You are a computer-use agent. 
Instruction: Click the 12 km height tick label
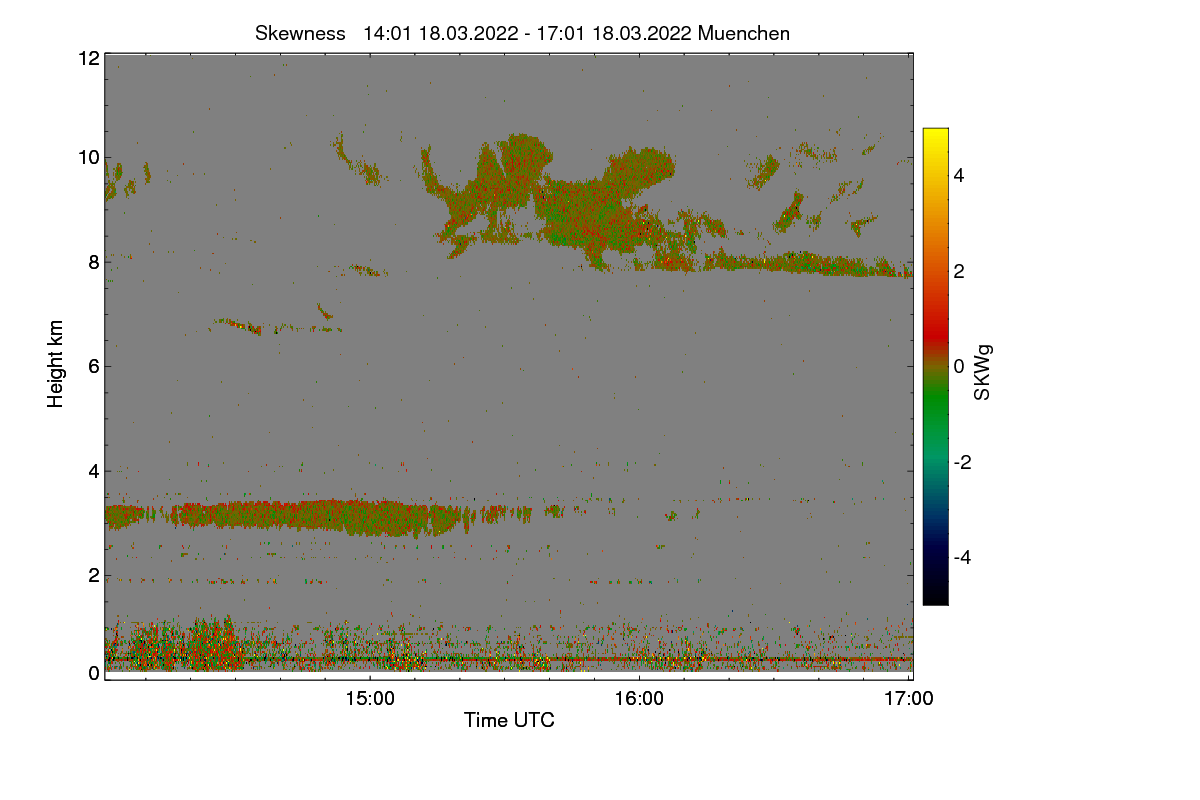(88, 58)
